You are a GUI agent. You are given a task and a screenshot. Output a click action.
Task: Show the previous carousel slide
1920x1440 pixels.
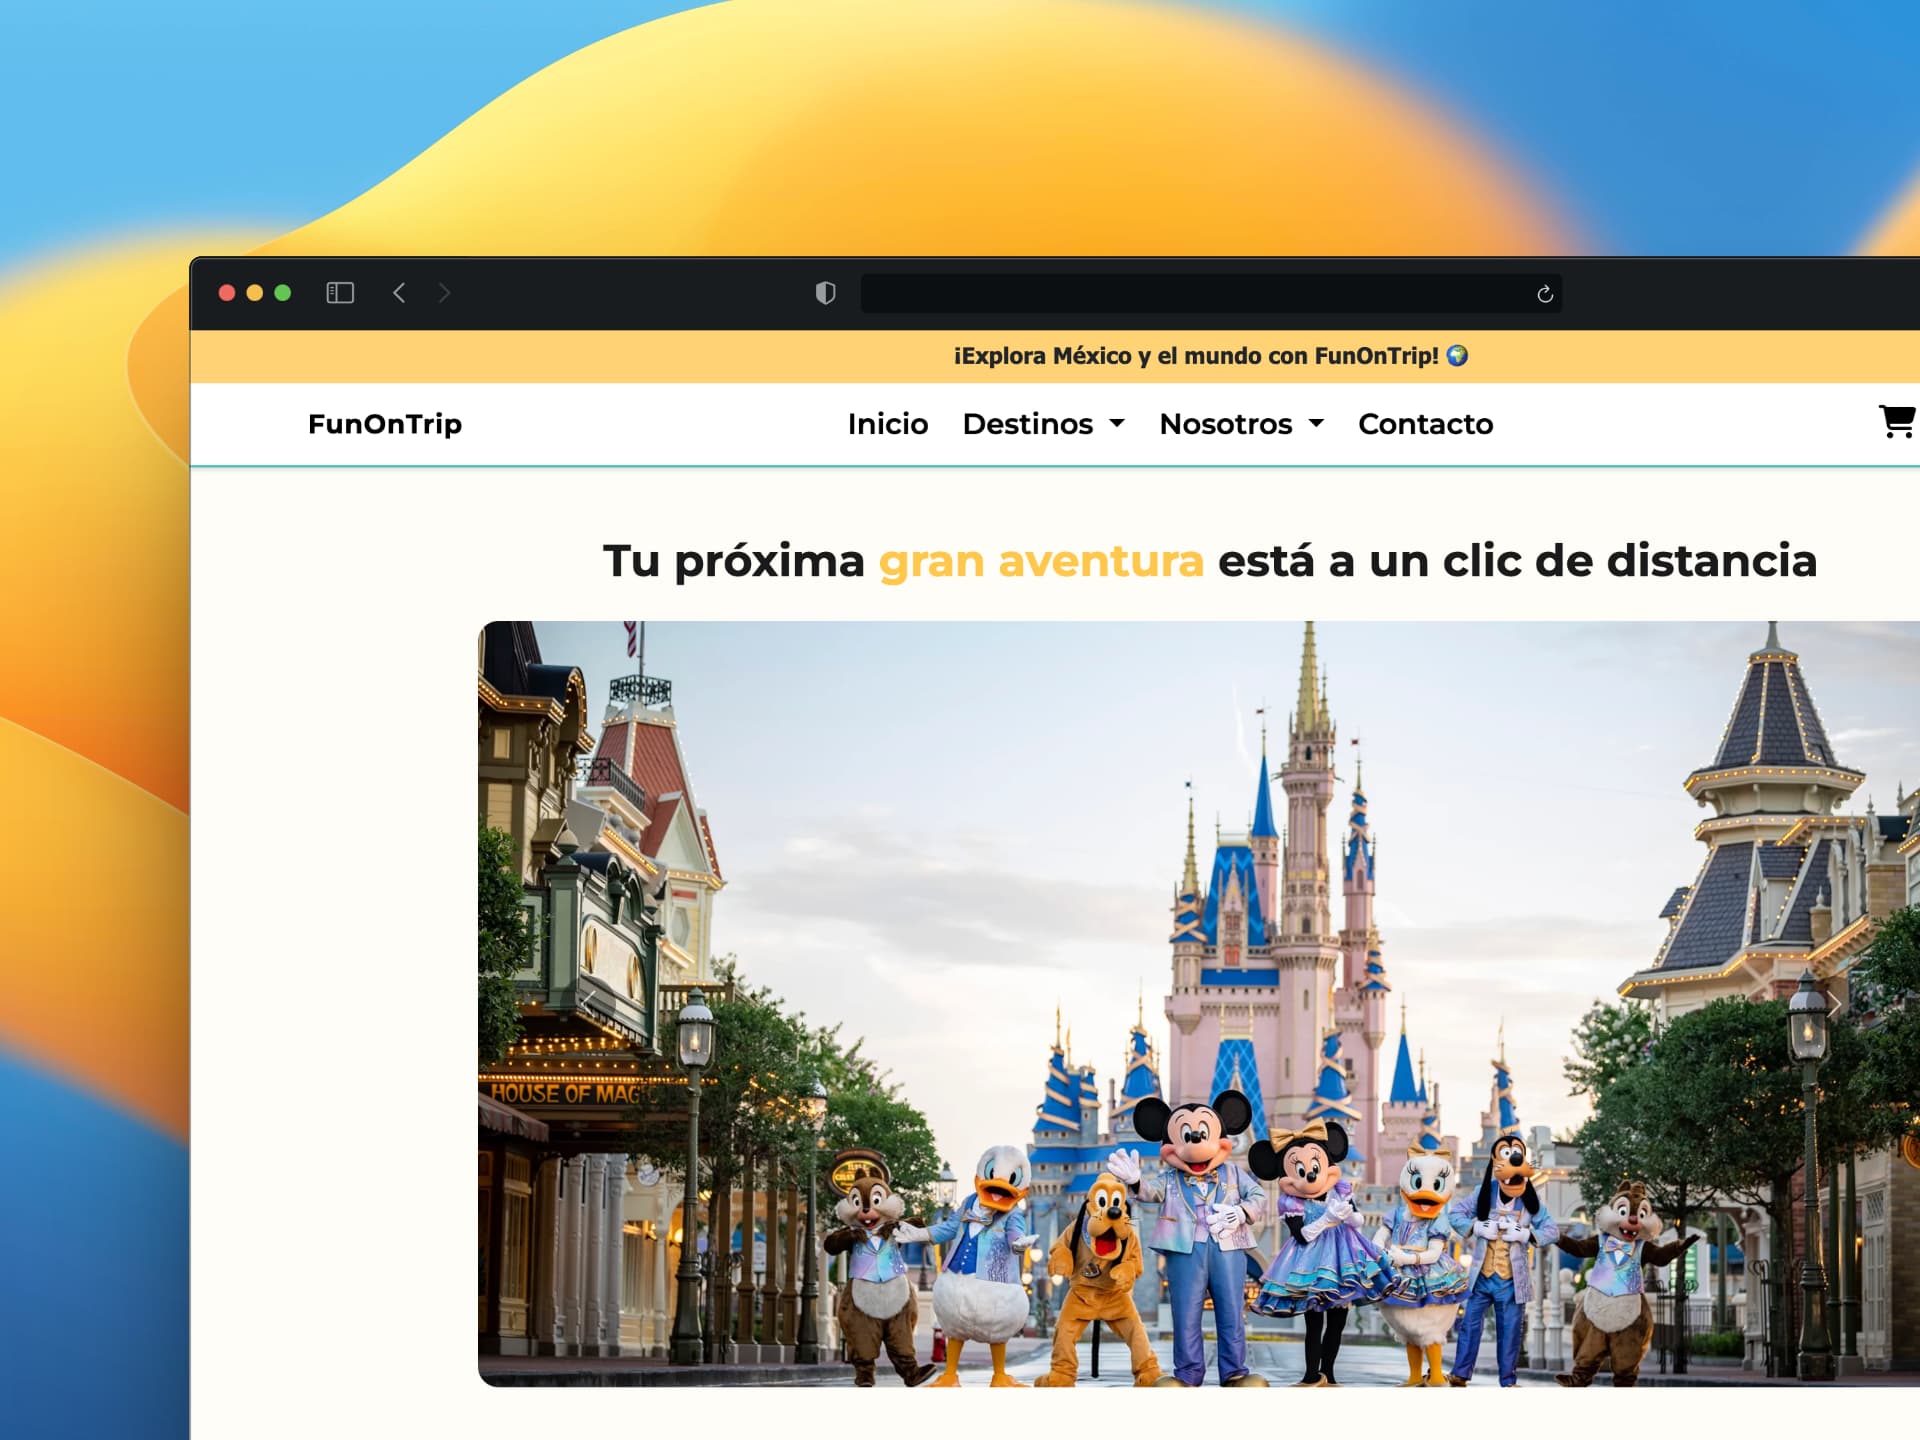point(590,1004)
